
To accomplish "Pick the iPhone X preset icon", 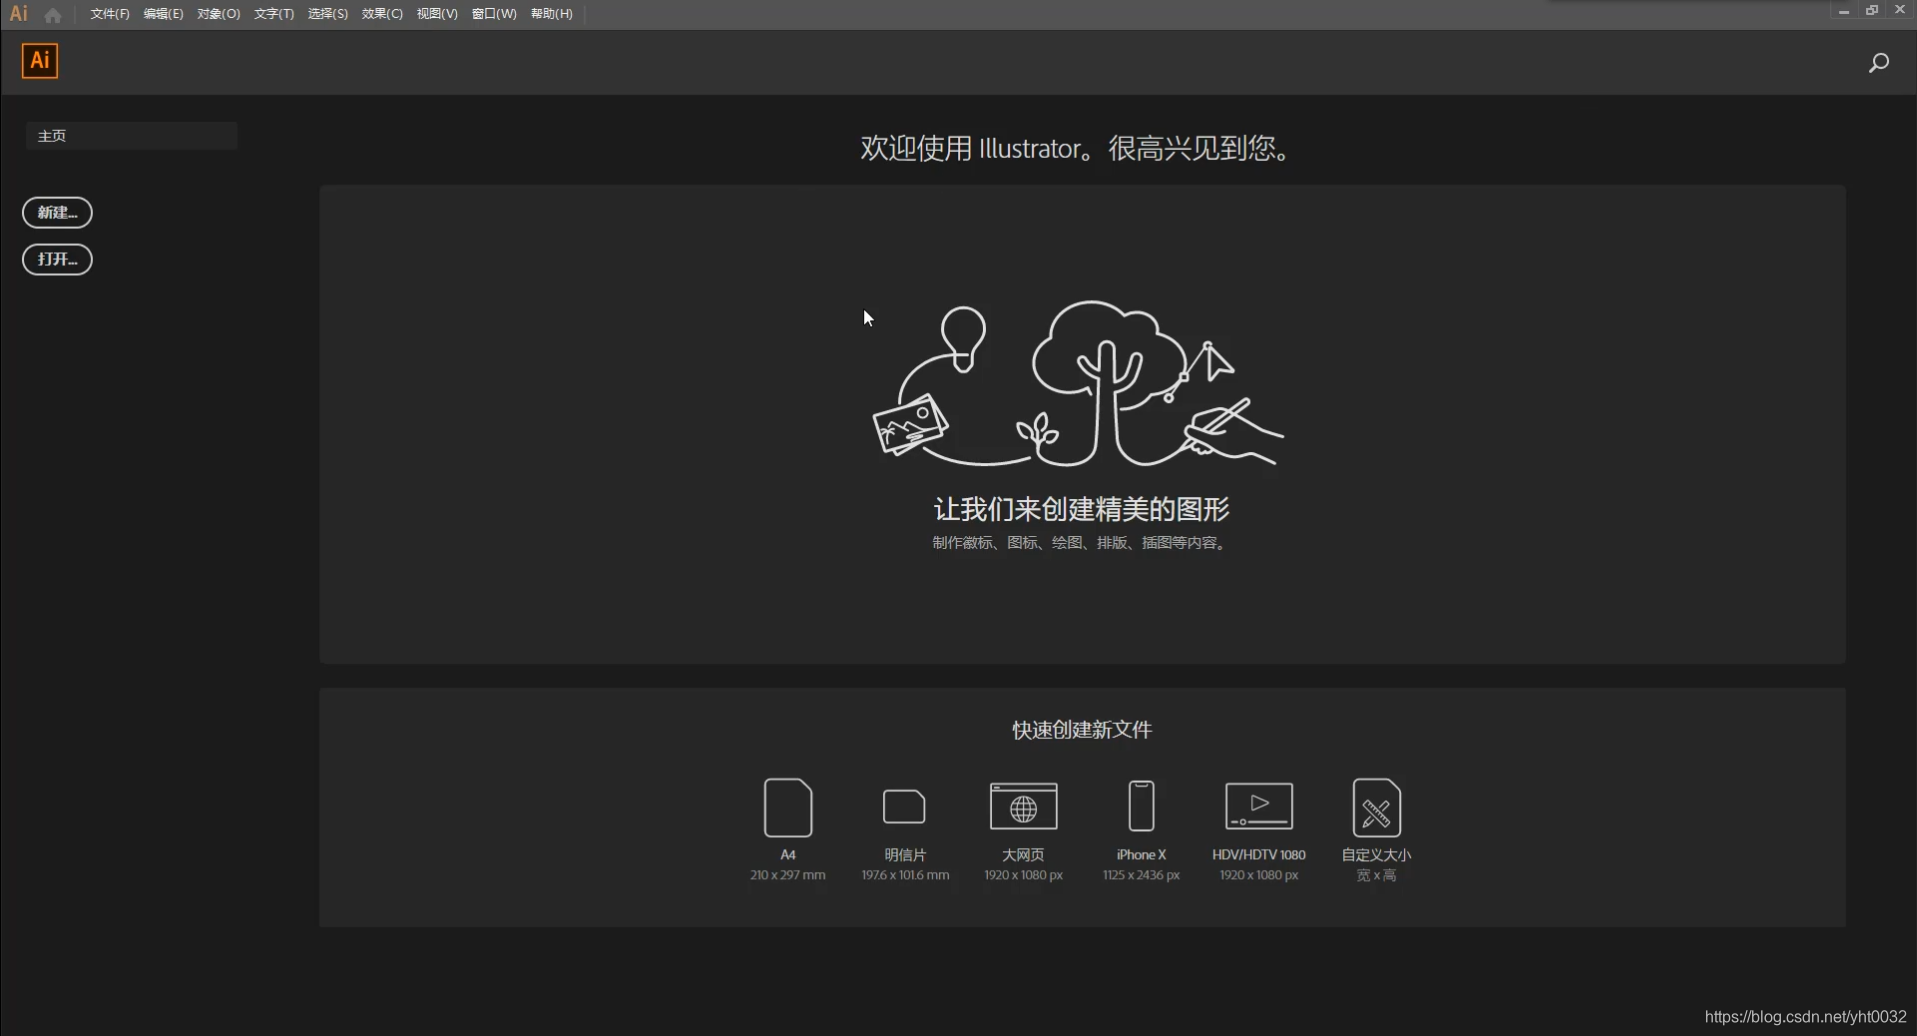I will pos(1141,806).
